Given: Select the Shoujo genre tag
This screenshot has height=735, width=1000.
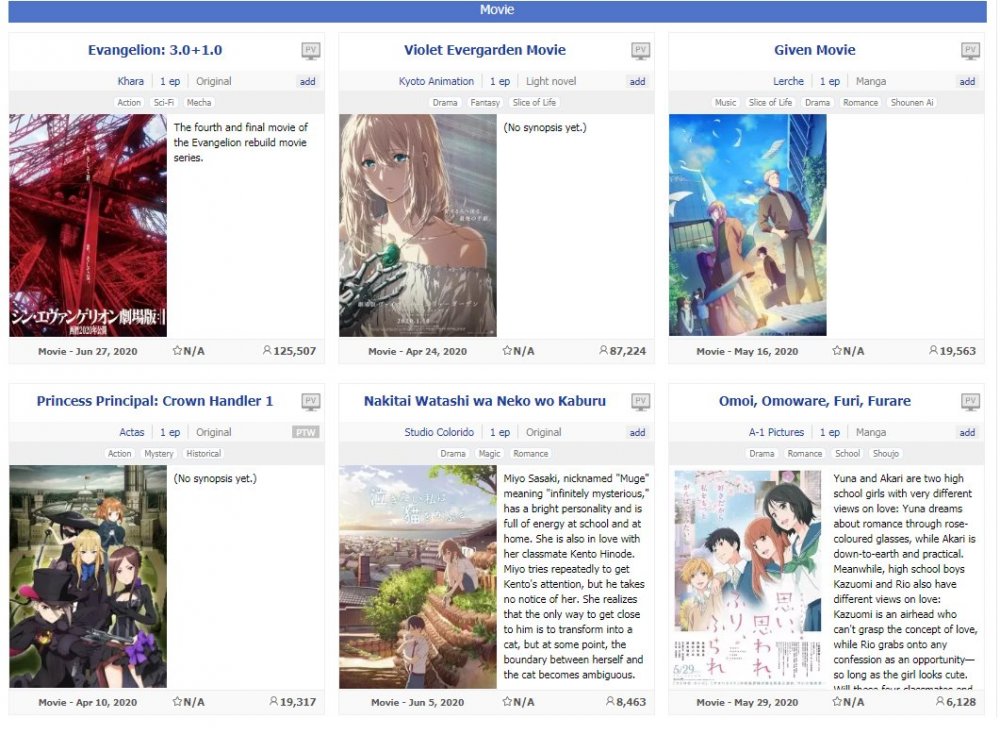Looking at the screenshot, I should [x=886, y=453].
